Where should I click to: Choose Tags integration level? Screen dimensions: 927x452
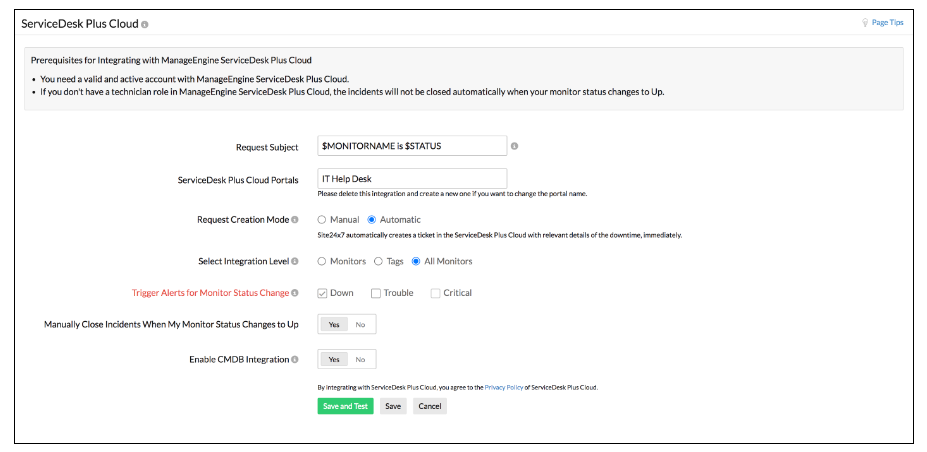[x=378, y=261]
